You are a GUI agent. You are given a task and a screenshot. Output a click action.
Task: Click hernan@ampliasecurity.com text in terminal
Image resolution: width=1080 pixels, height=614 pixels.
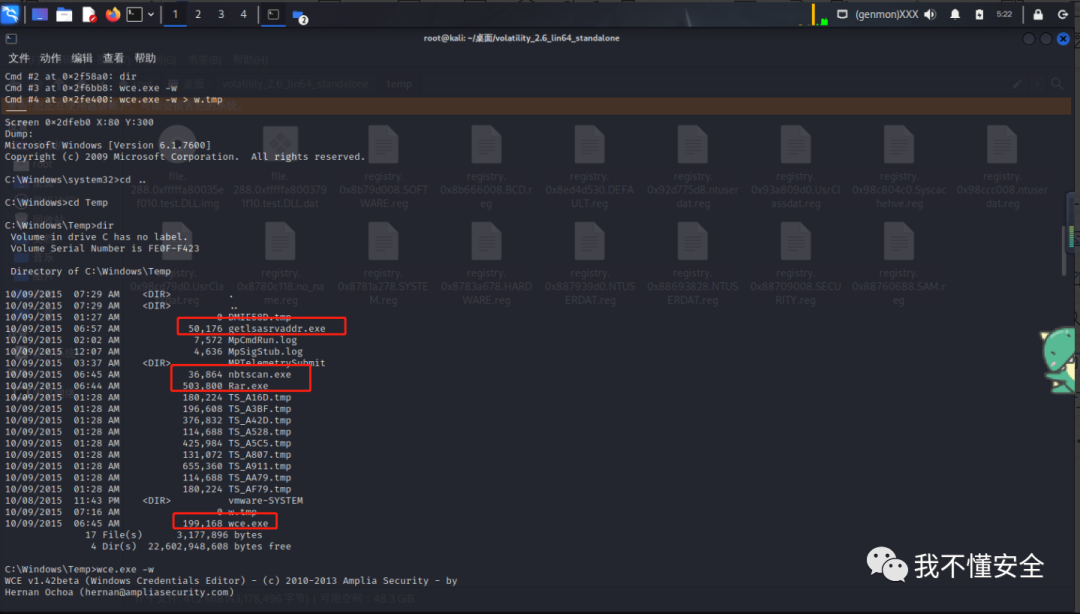pyautogui.click(x=159, y=592)
